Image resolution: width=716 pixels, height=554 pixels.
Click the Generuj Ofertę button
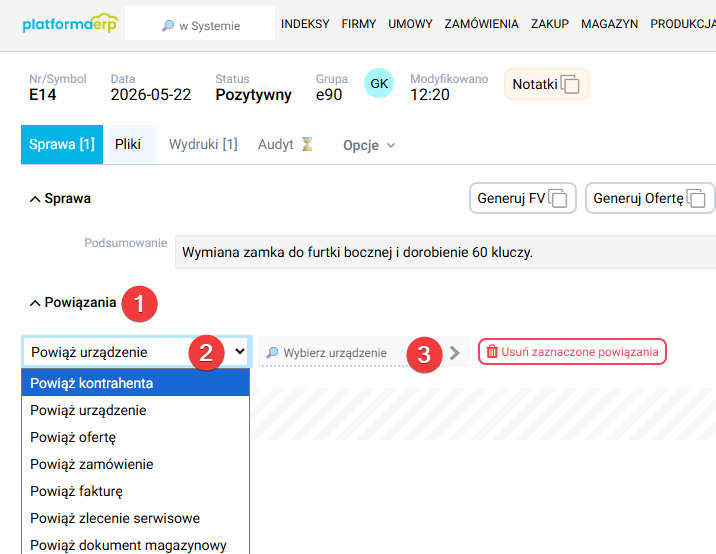click(x=650, y=198)
